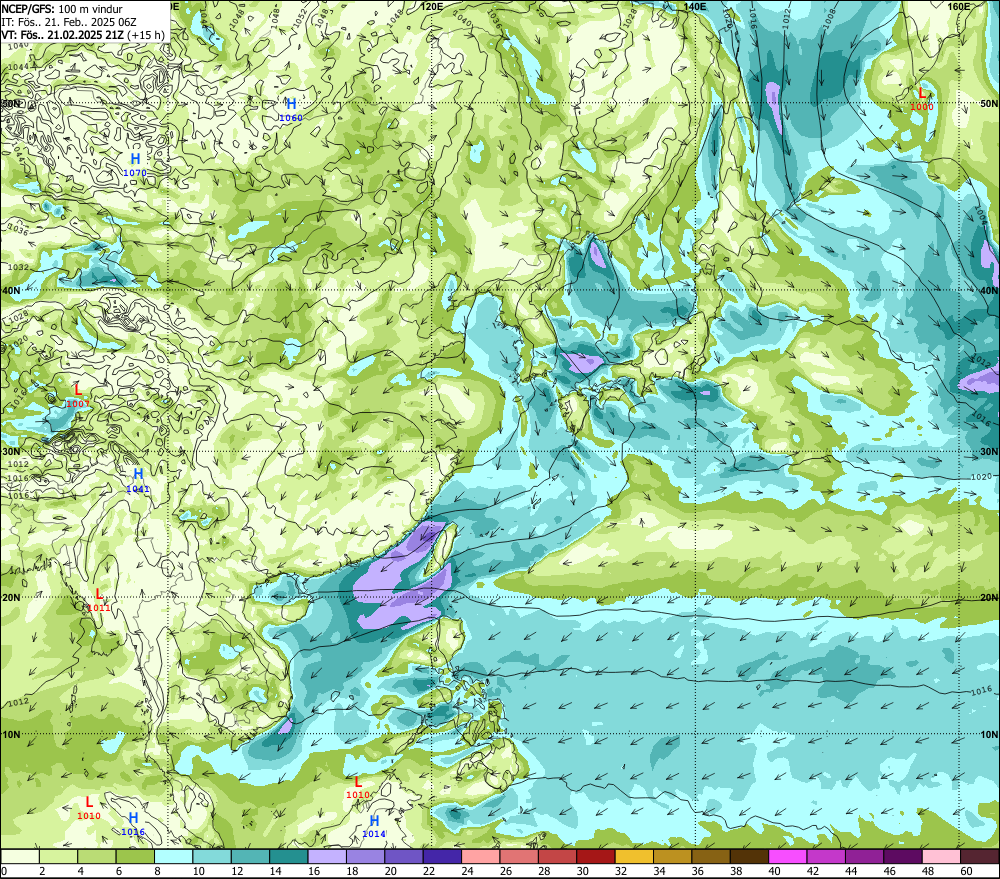Pick the dark purple 46–48 legend swatch
1000x879 pixels.
point(902,856)
